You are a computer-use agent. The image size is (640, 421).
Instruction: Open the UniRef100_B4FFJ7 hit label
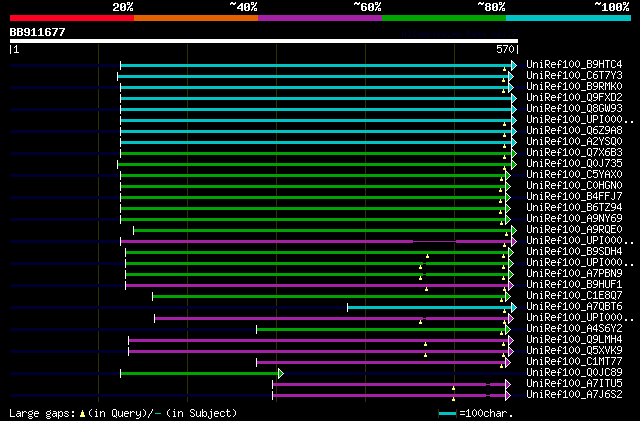(x=574, y=196)
